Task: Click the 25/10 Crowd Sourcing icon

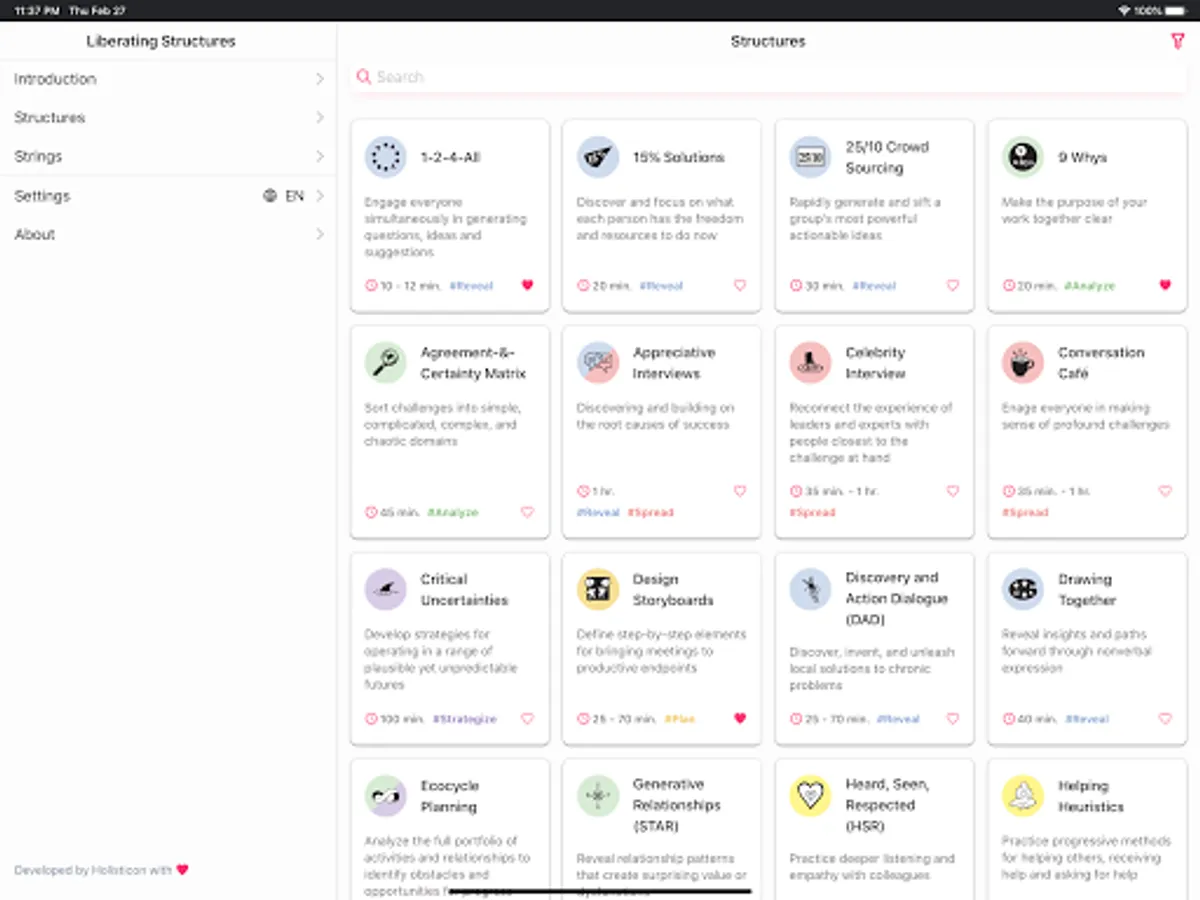Action: 810,157
